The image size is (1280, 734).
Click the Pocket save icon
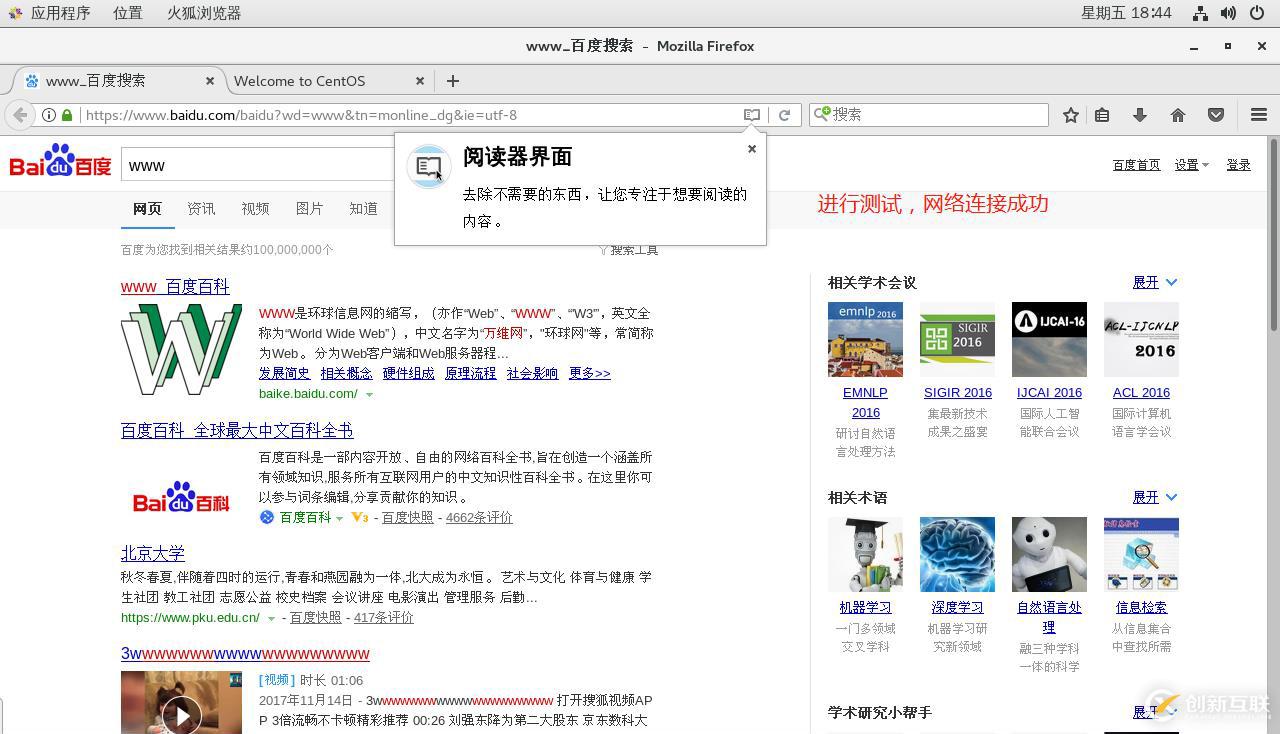pyautogui.click(x=1216, y=115)
